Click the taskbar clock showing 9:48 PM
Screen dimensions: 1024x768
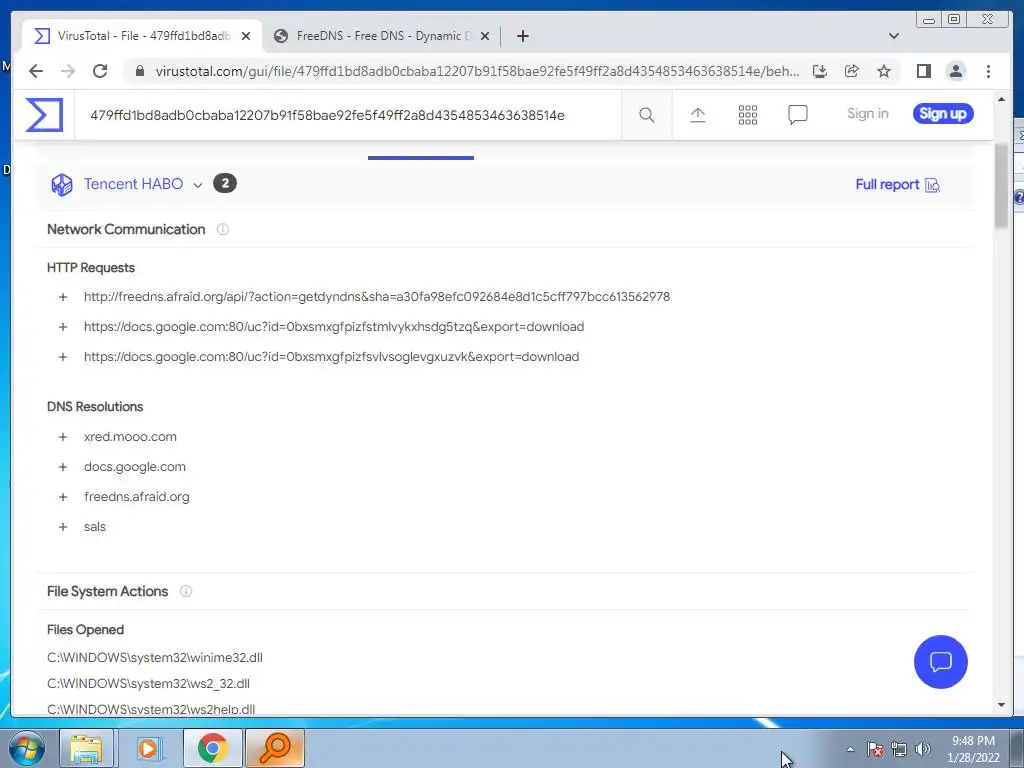pos(973,749)
